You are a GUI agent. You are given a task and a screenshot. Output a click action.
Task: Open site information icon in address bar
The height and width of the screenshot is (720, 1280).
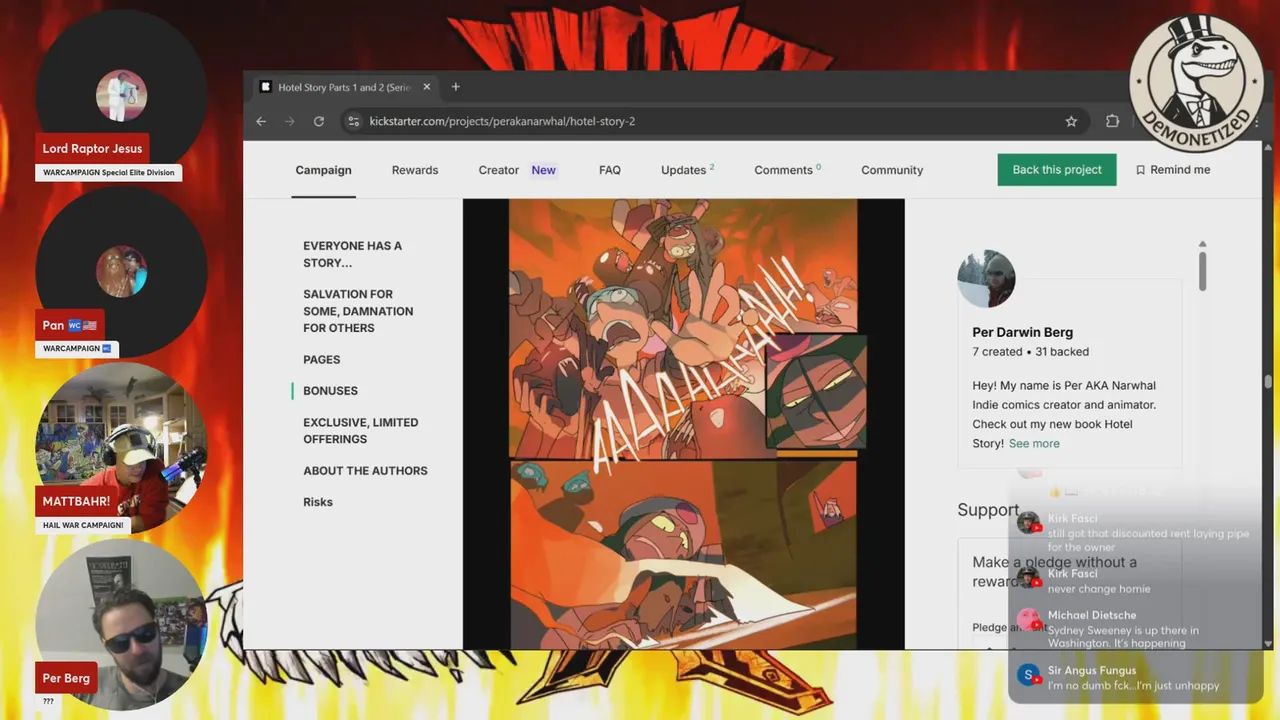(352, 121)
